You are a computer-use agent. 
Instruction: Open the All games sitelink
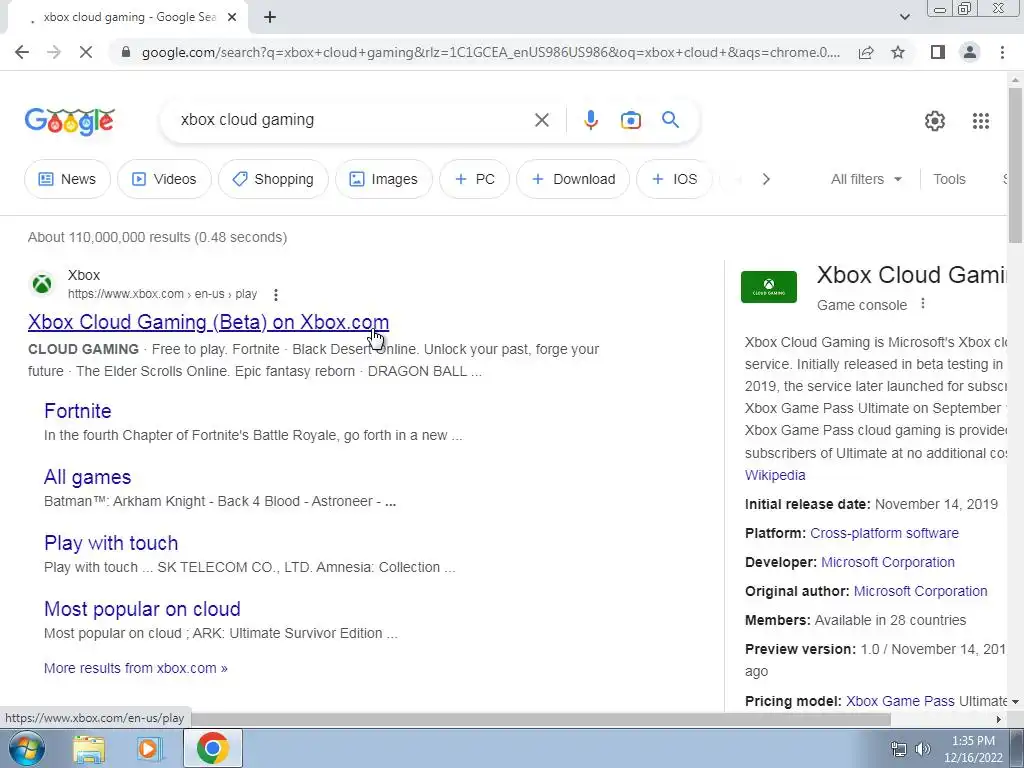pos(88,477)
